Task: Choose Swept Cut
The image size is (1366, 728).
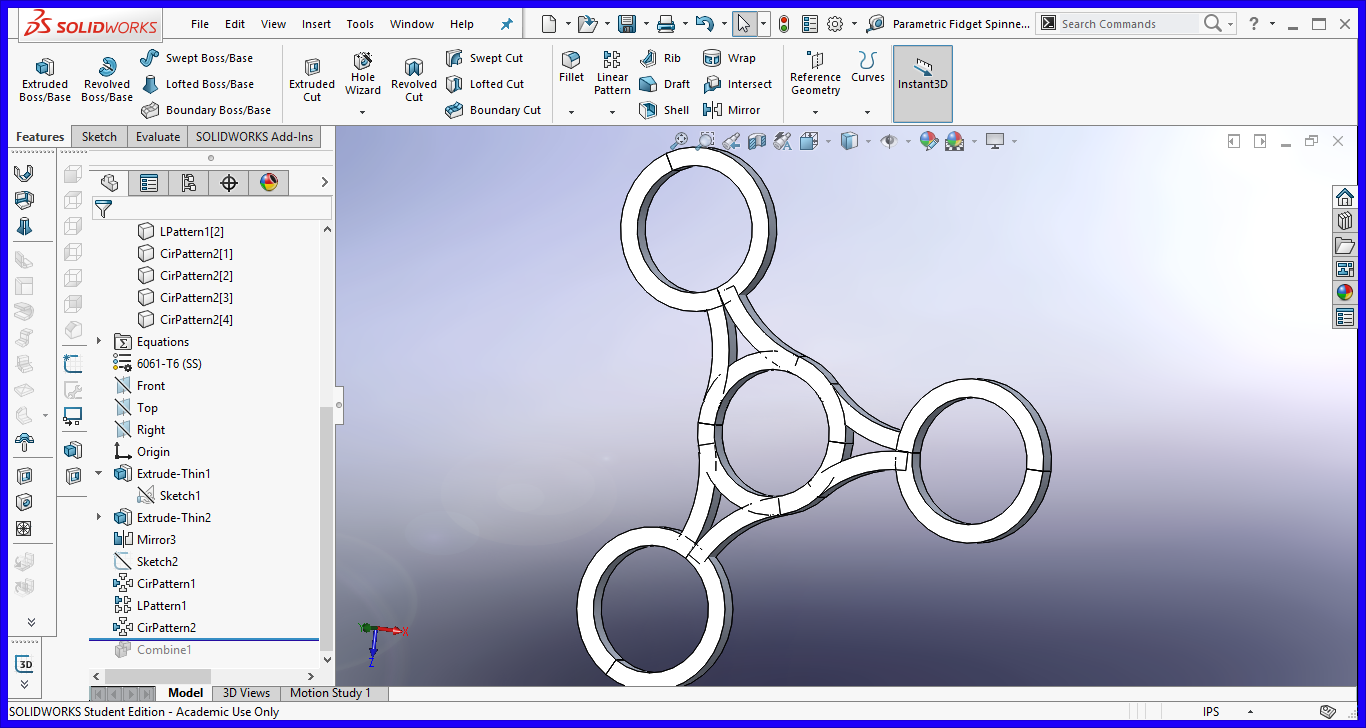Action: [485, 58]
